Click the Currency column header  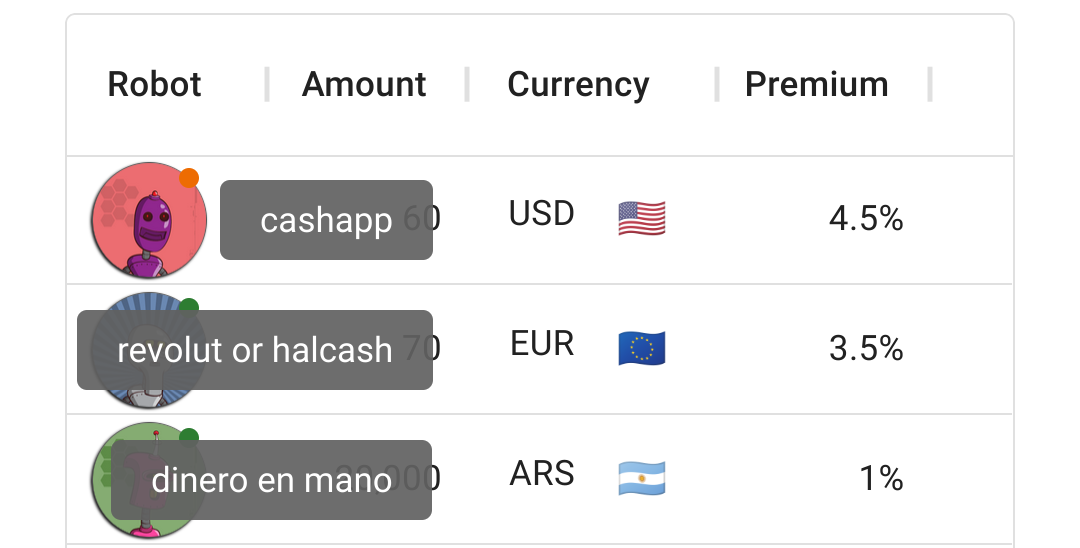coord(578,85)
